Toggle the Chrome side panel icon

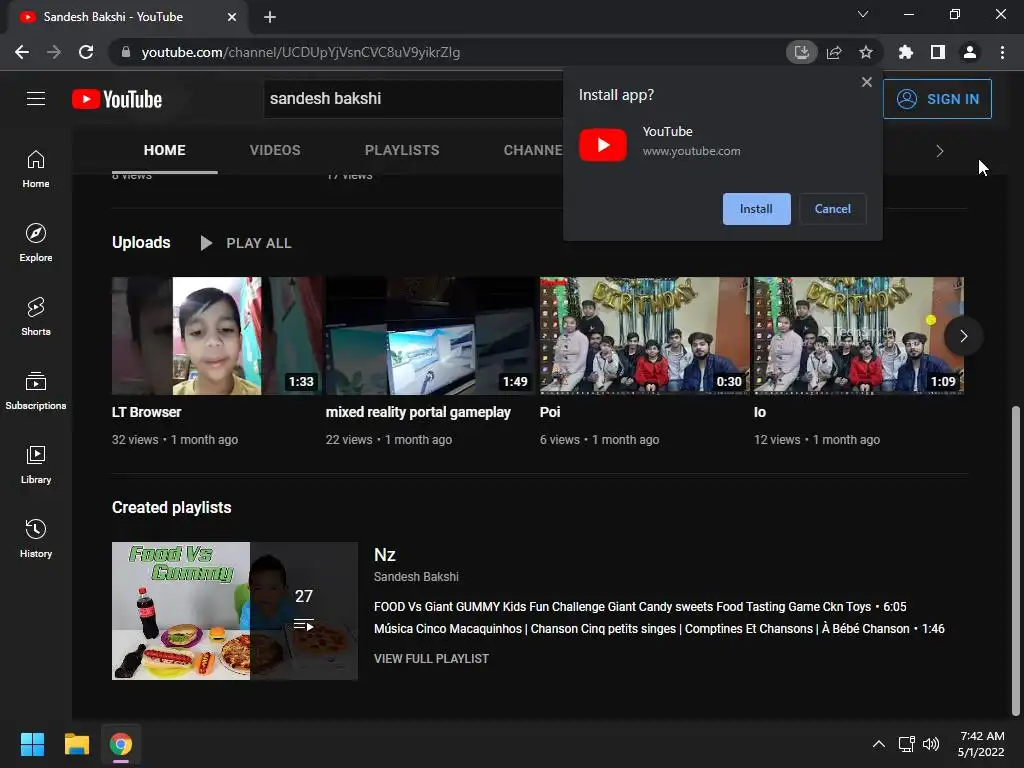938,52
